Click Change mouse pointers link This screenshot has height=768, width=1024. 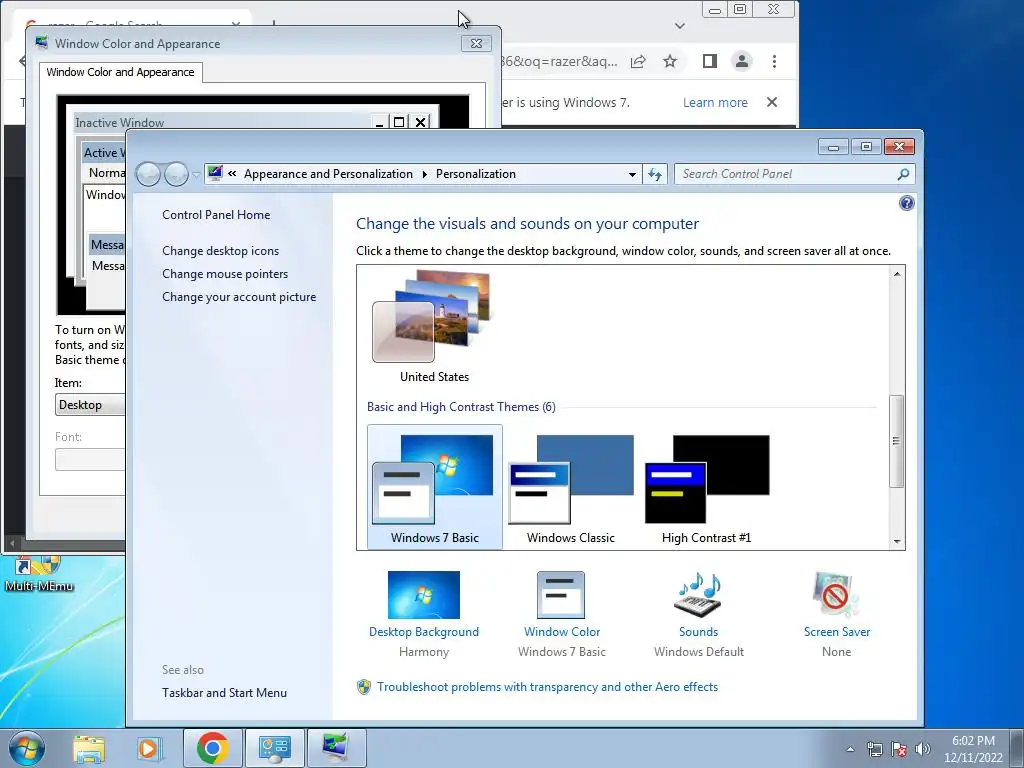point(225,274)
